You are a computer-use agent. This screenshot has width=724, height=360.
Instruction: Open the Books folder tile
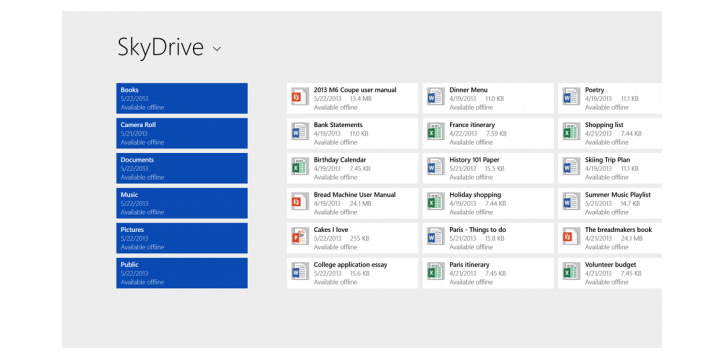click(x=182, y=98)
